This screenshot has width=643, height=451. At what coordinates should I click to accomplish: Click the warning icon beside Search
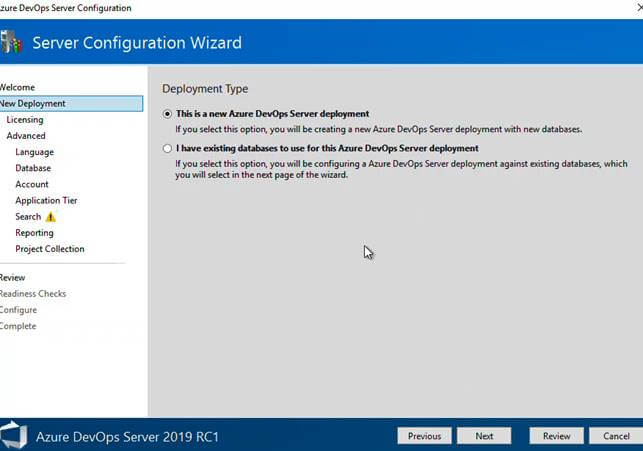(51, 217)
